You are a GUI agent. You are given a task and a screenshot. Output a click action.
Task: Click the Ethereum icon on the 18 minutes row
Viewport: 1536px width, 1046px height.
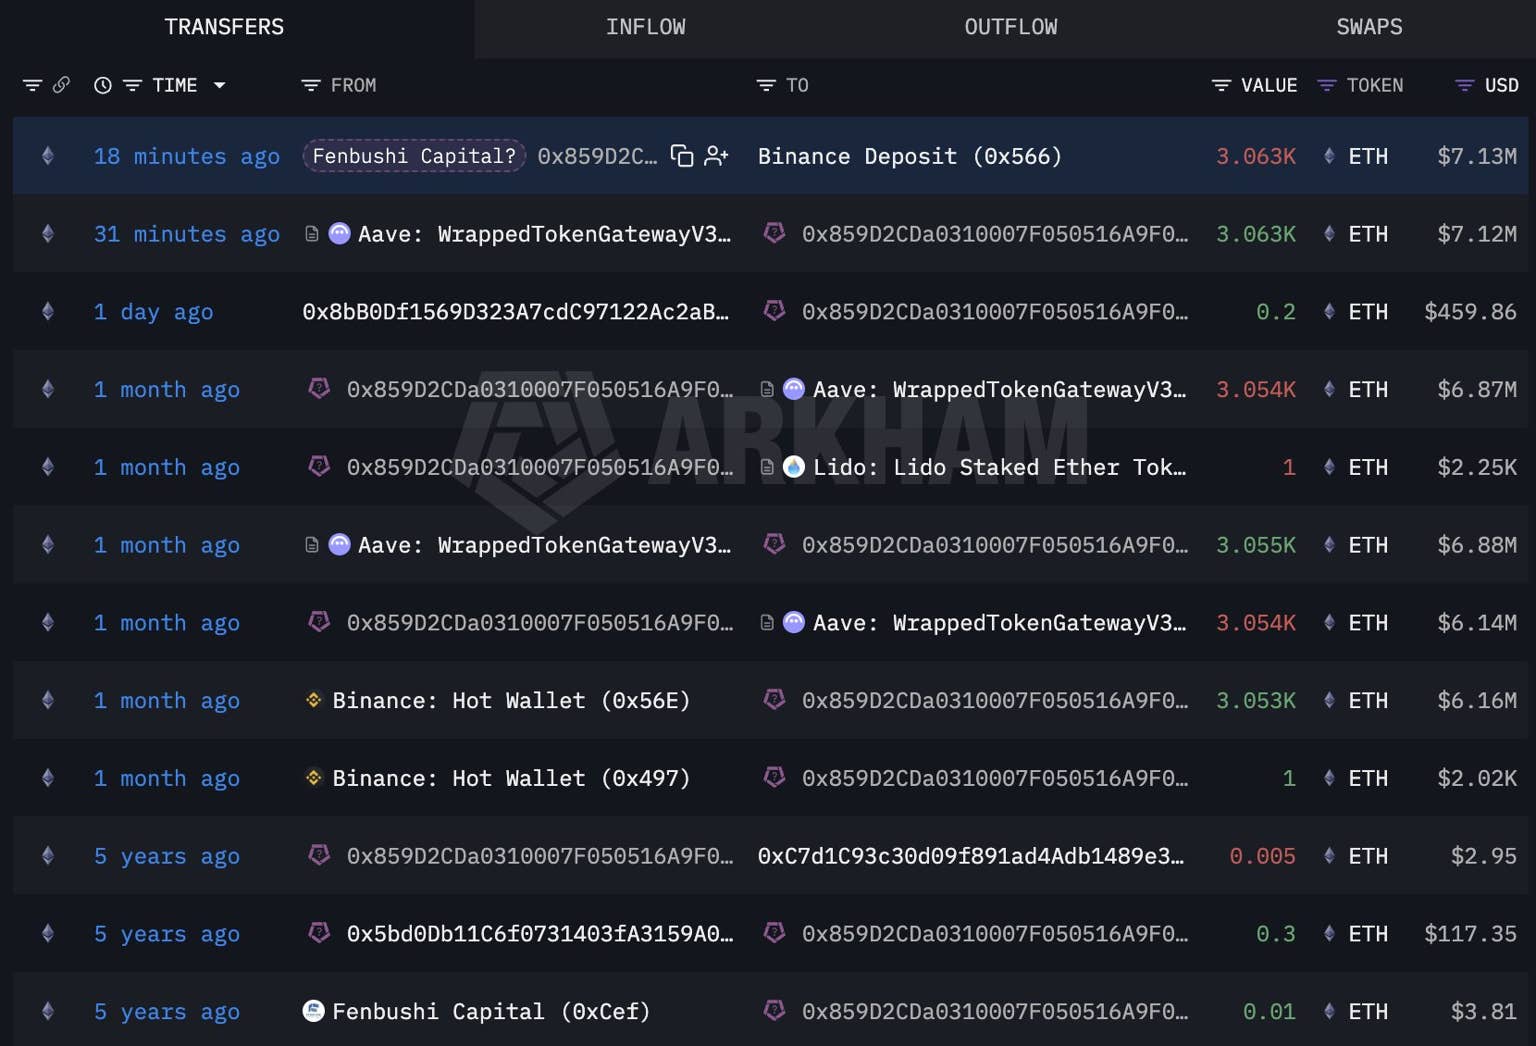point(48,156)
